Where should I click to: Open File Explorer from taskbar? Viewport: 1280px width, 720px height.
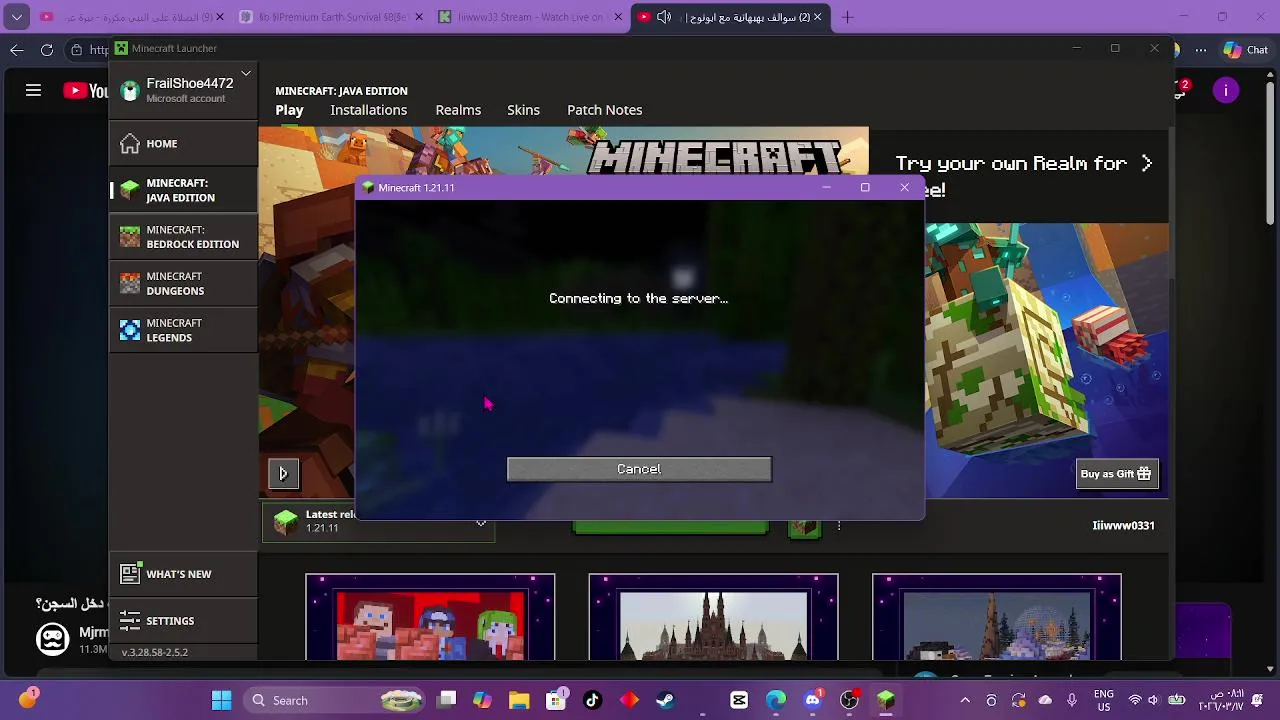click(x=519, y=700)
